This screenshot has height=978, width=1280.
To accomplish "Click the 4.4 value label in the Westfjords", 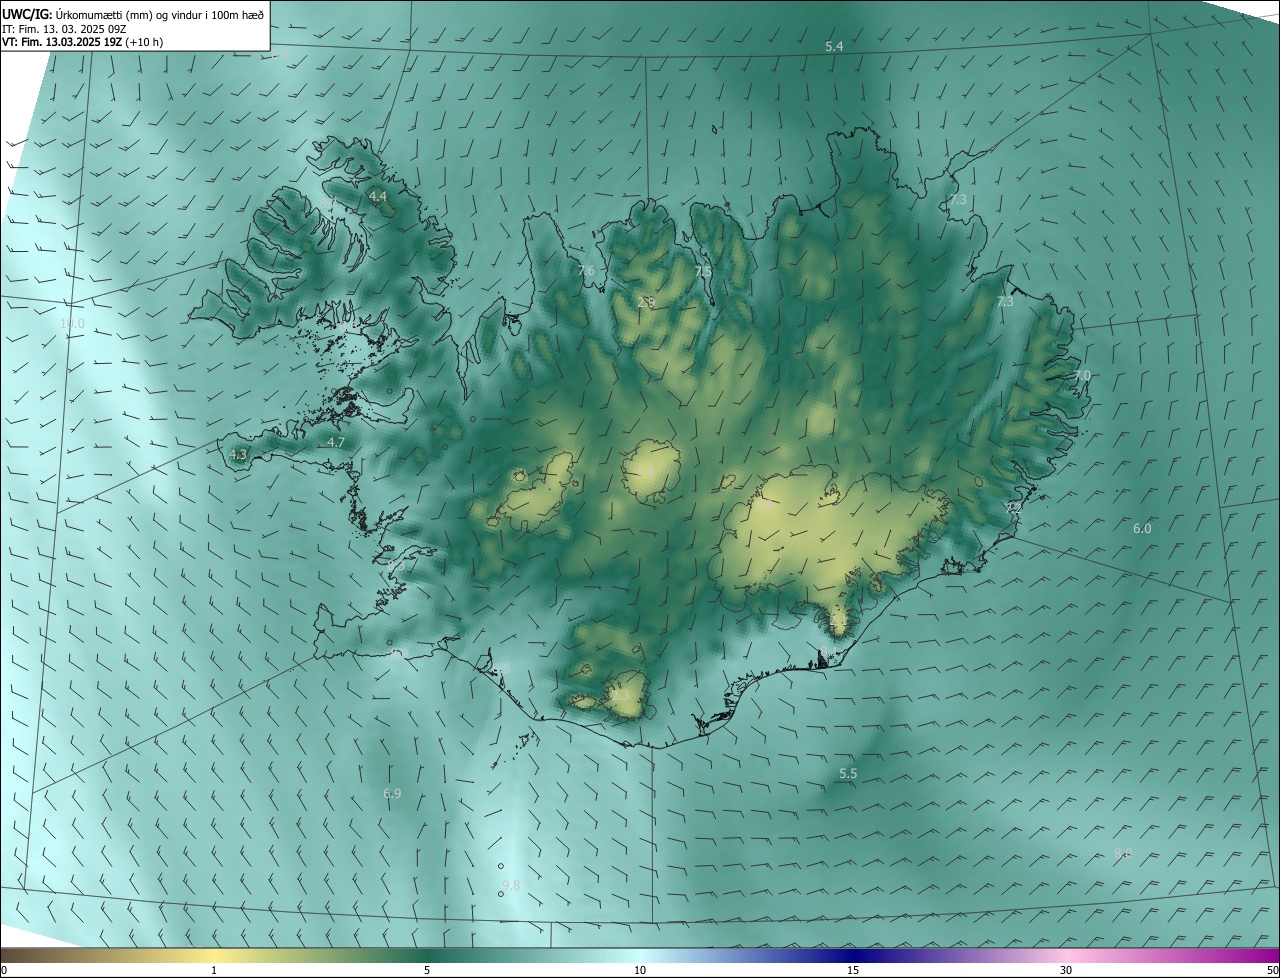I will click(378, 197).
